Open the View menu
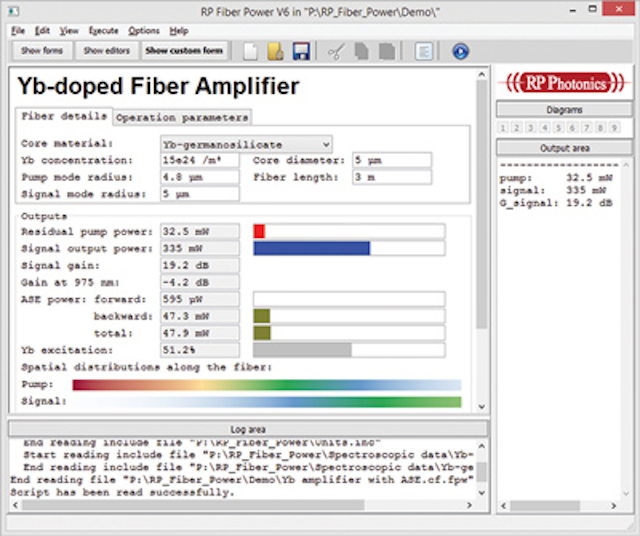The width and height of the screenshot is (640, 536). 69,31
